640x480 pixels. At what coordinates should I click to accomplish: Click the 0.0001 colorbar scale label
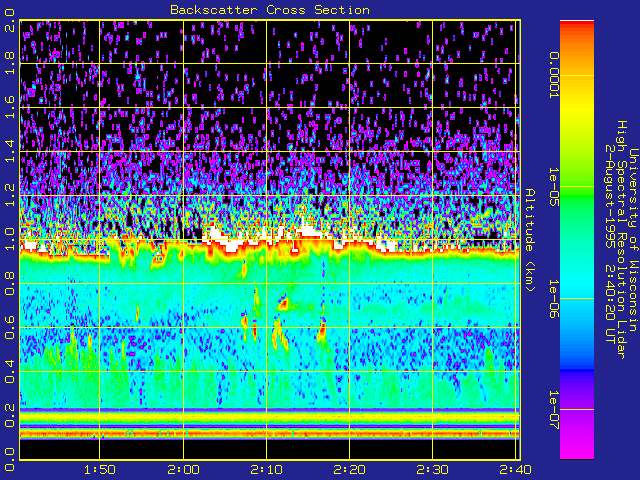[x=554, y=75]
